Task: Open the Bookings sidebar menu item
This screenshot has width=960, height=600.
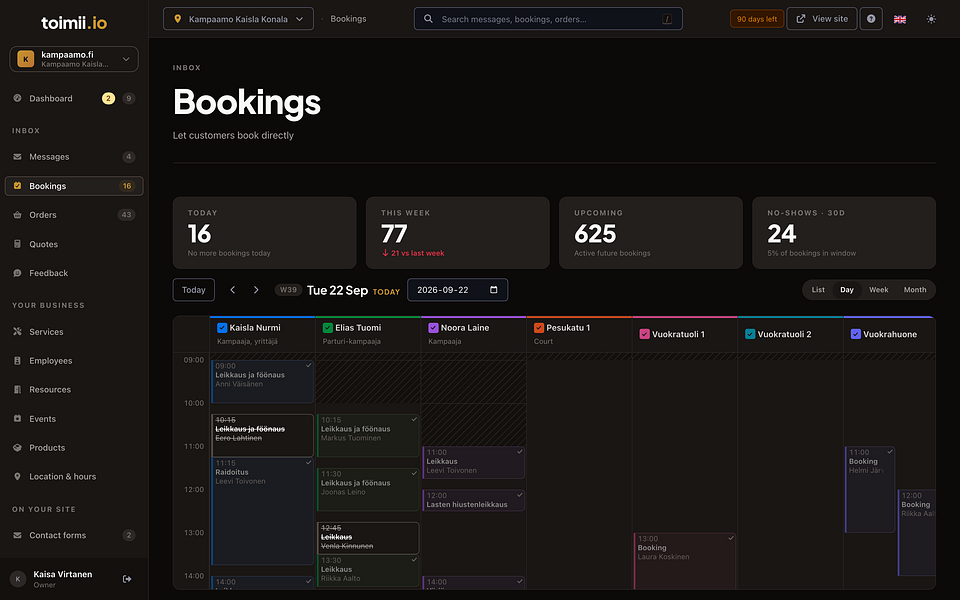Action: click(74, 186)
